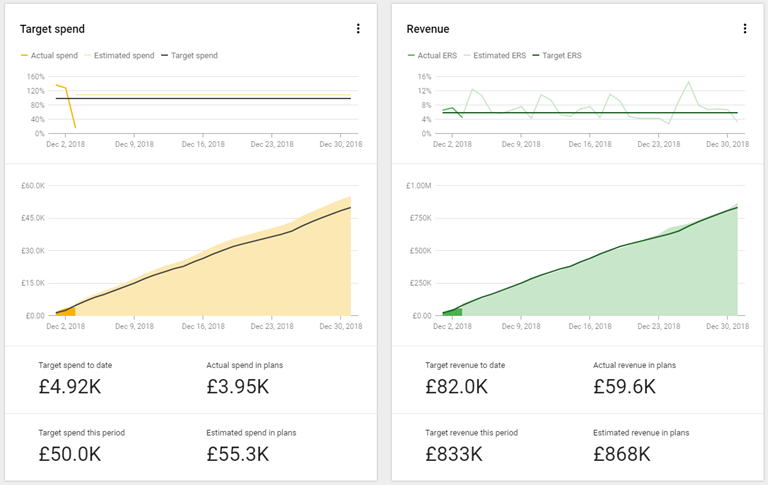Click the dark green actual revenue area in cumulative chart
This screenshot has height=485, width=768.
click(456, 312)
